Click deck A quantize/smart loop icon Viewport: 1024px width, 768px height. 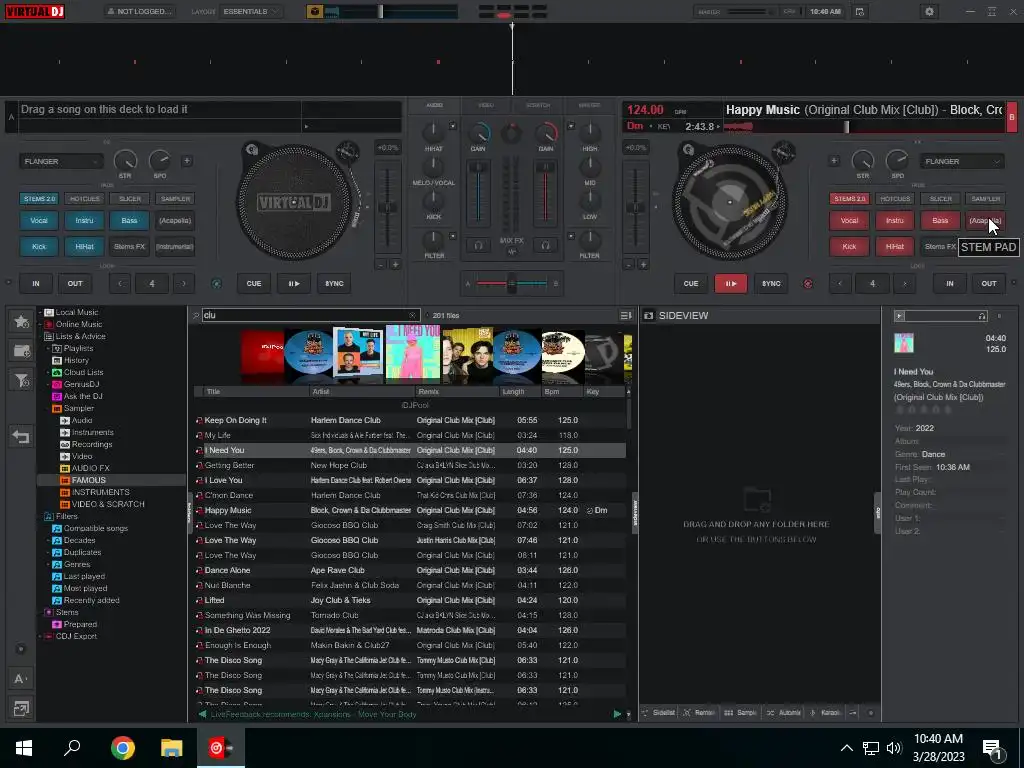point(216,283)
